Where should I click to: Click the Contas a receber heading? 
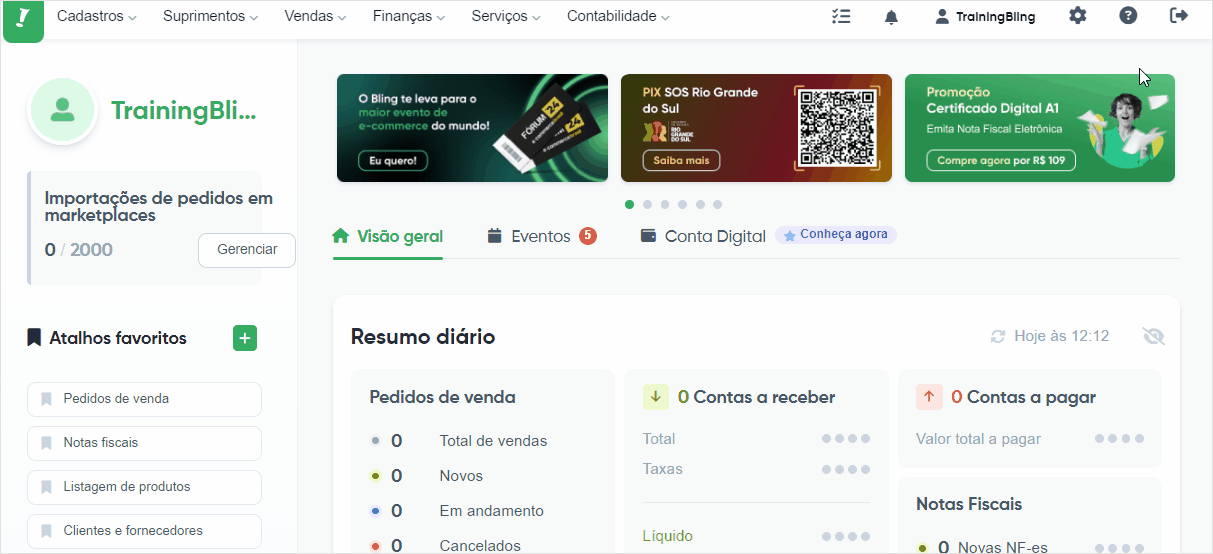tap(756, 397)
